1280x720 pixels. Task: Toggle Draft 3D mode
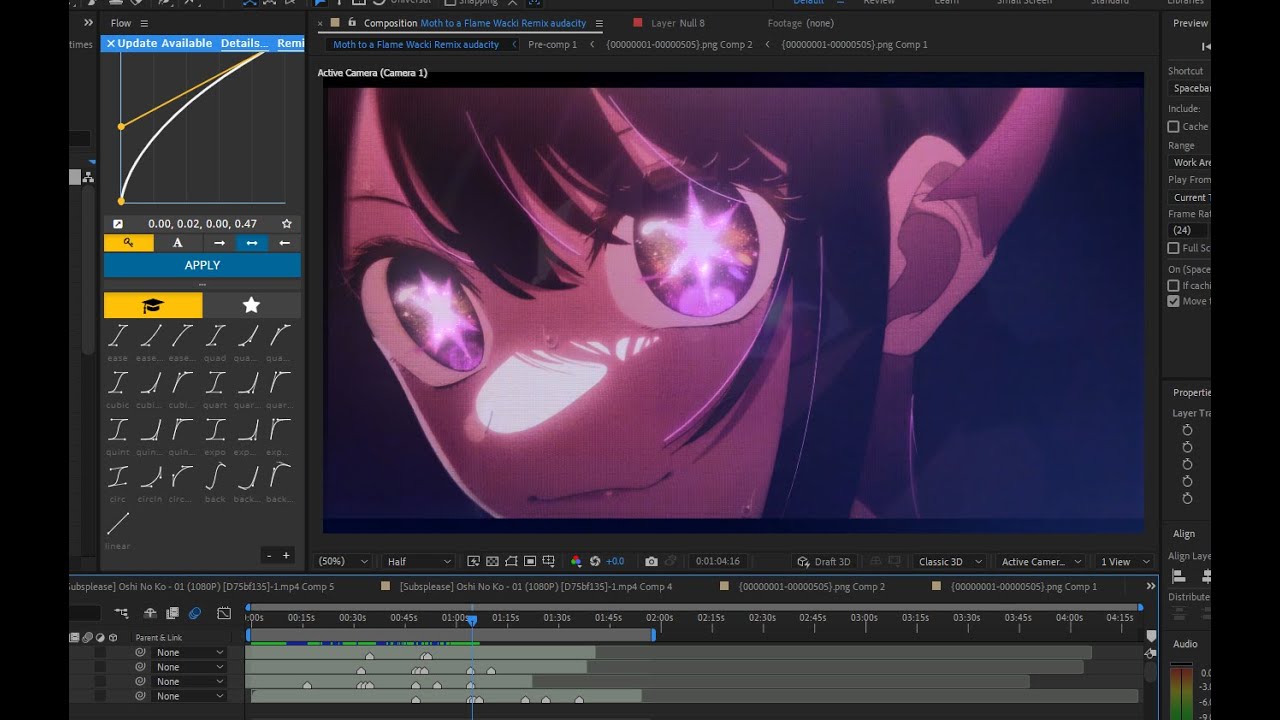[825, 562]
